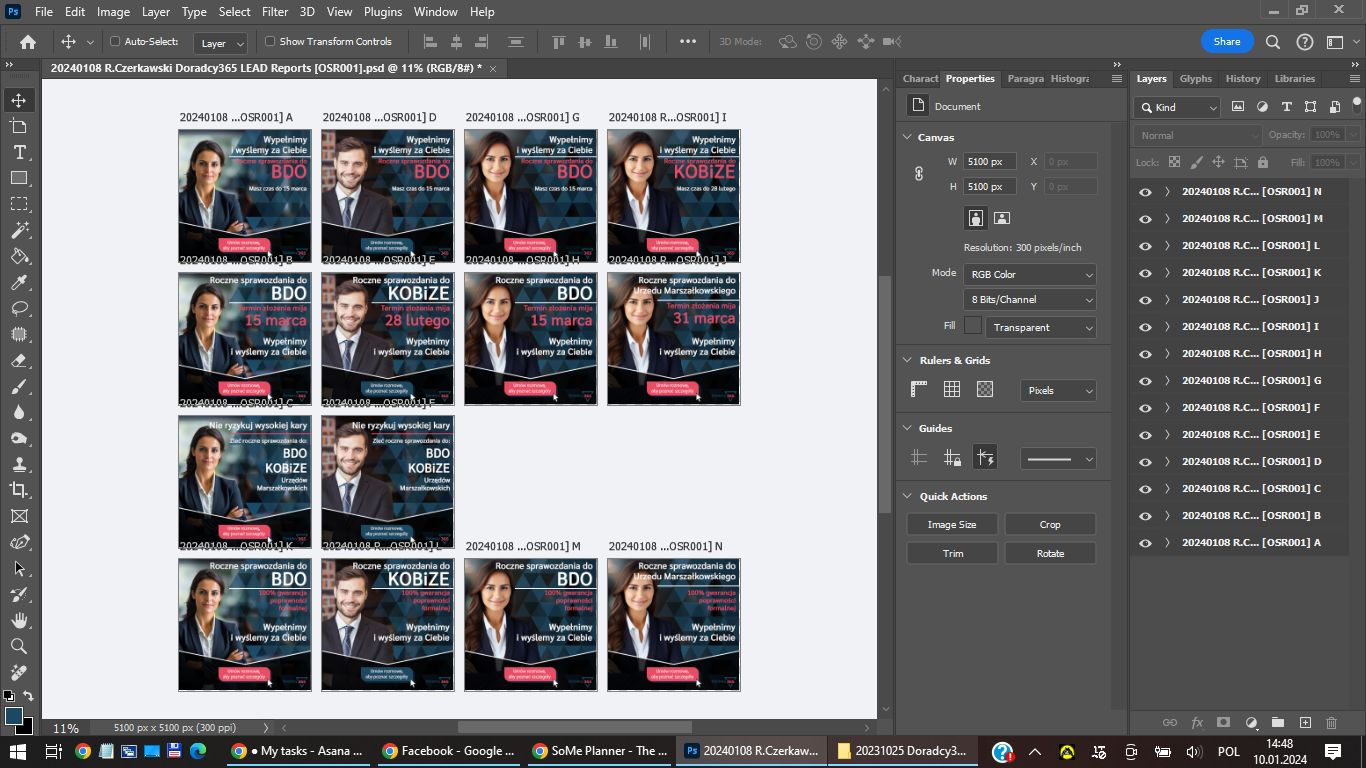
Task: Open the RGB Color mode dropdown
Action: (x=1030, y=275)
